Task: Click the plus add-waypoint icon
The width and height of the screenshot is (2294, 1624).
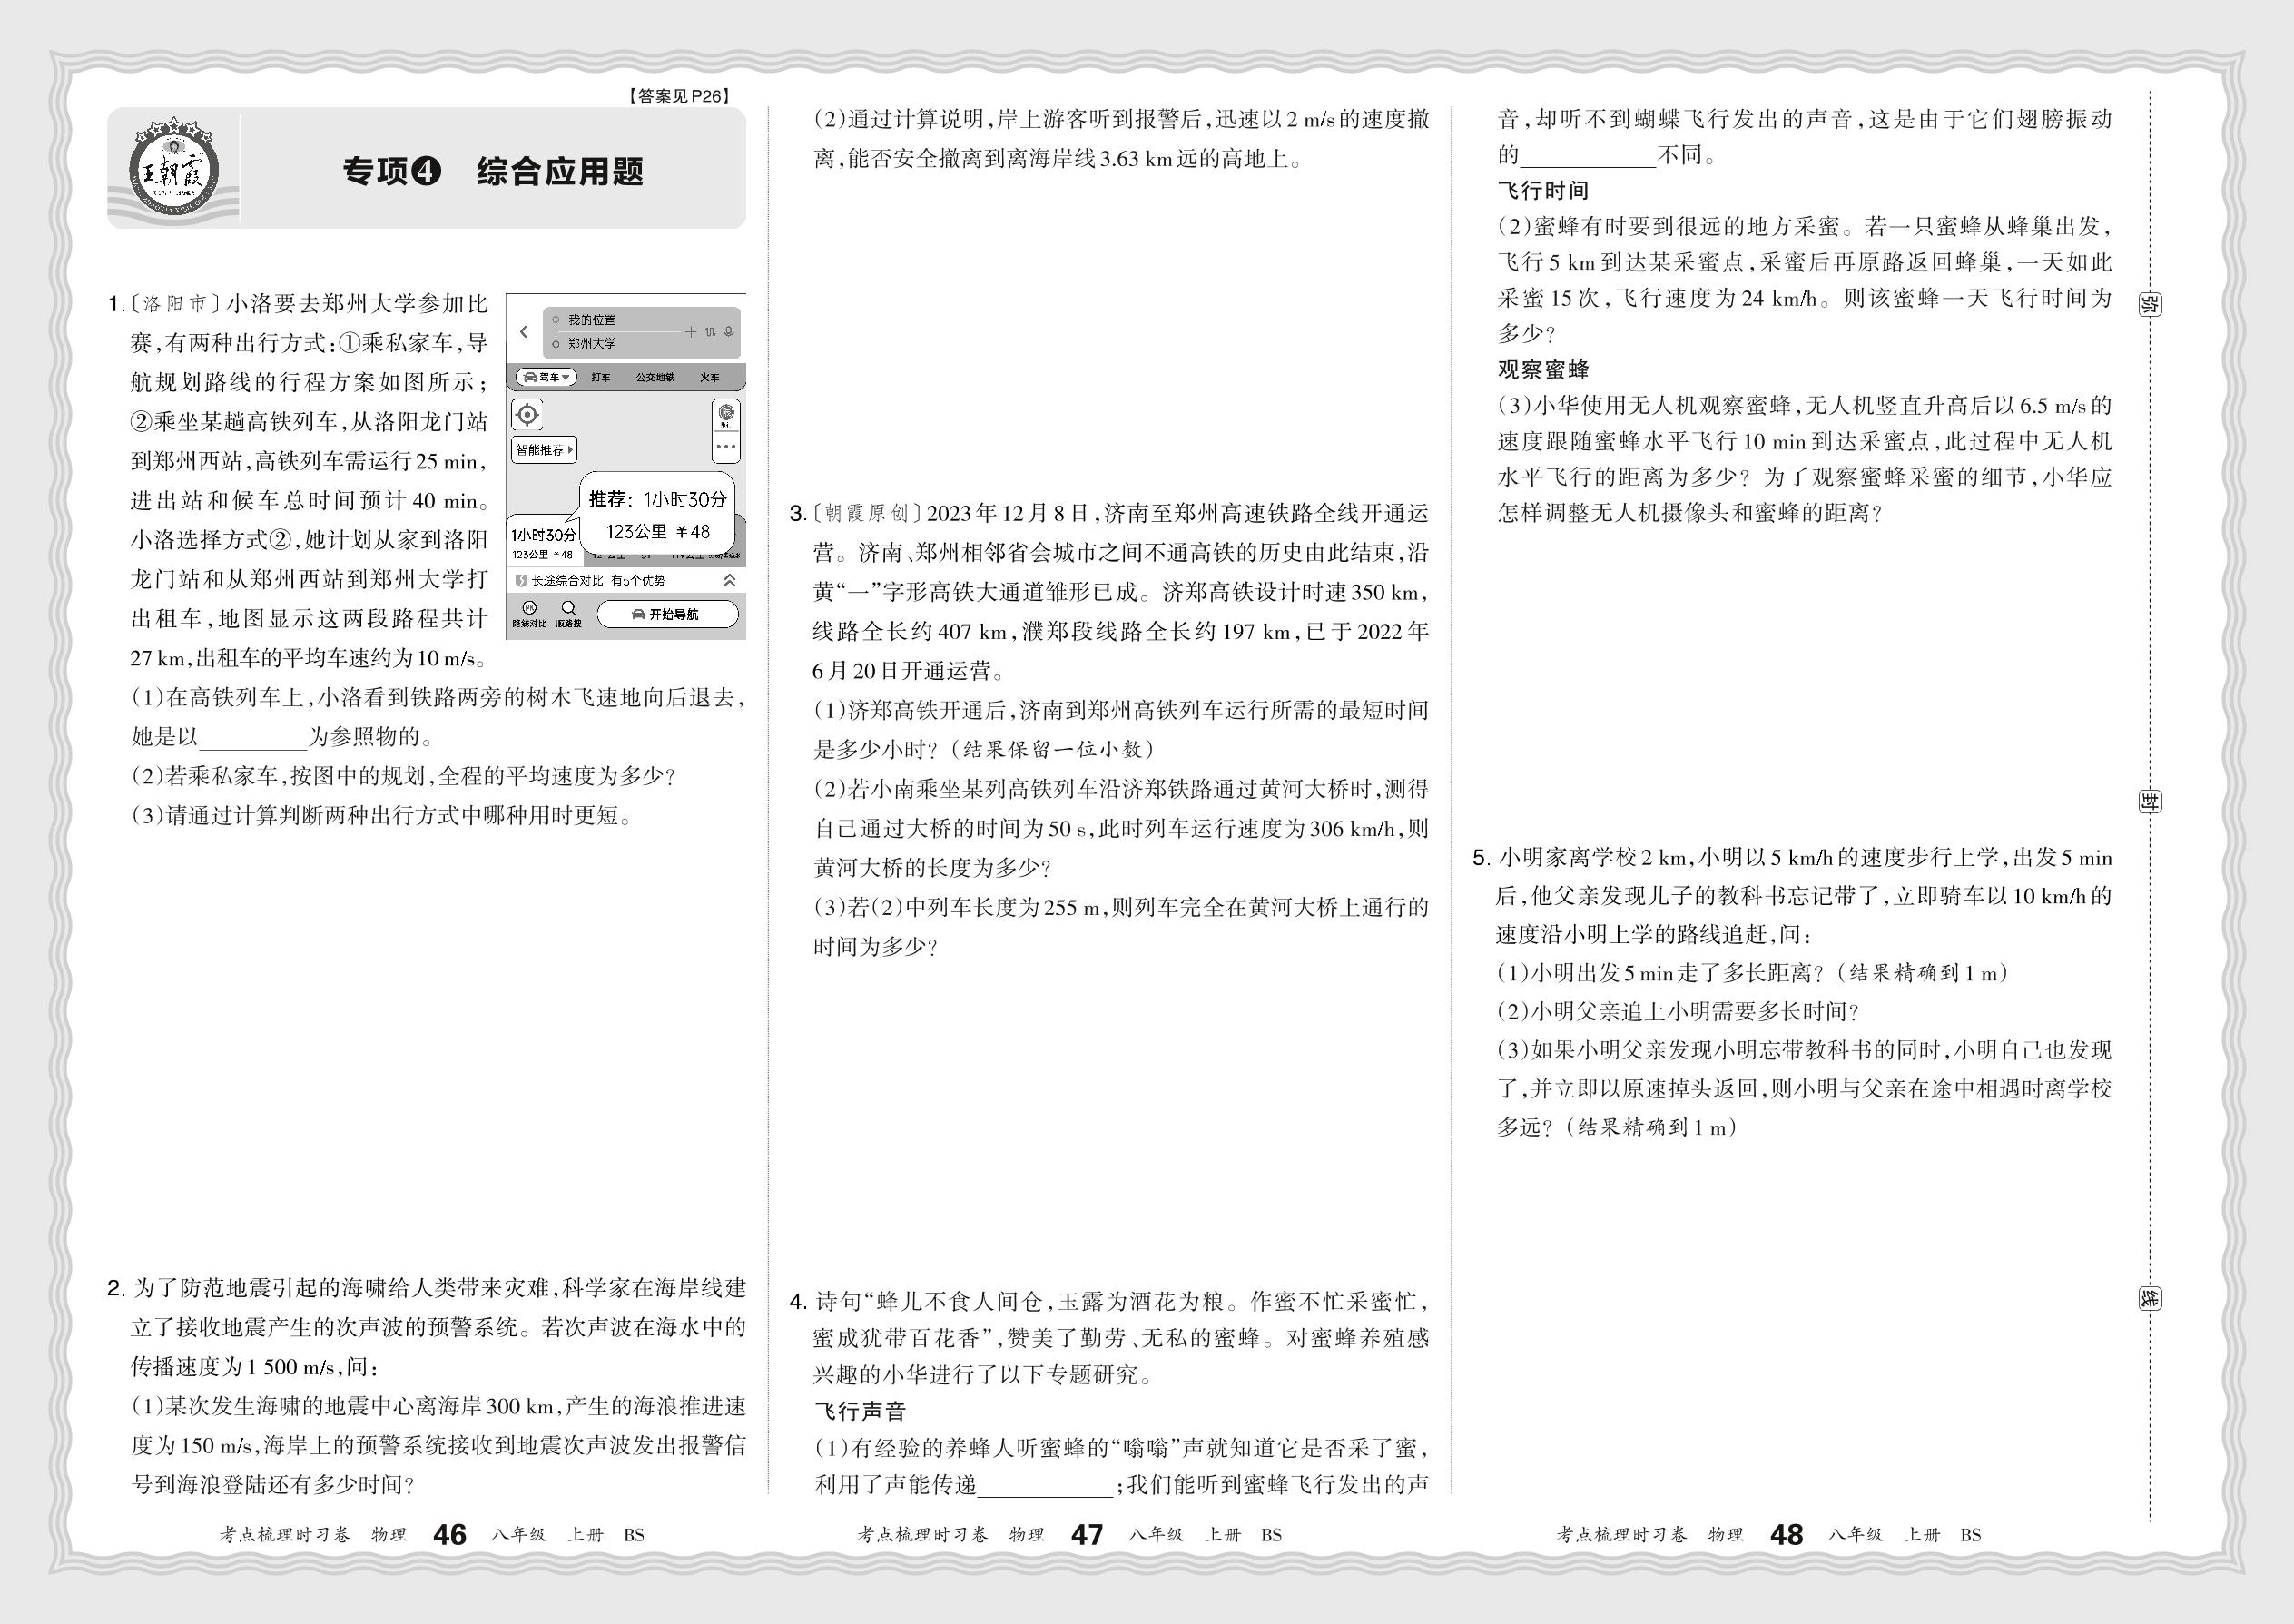Action: [x=690, y=332]
